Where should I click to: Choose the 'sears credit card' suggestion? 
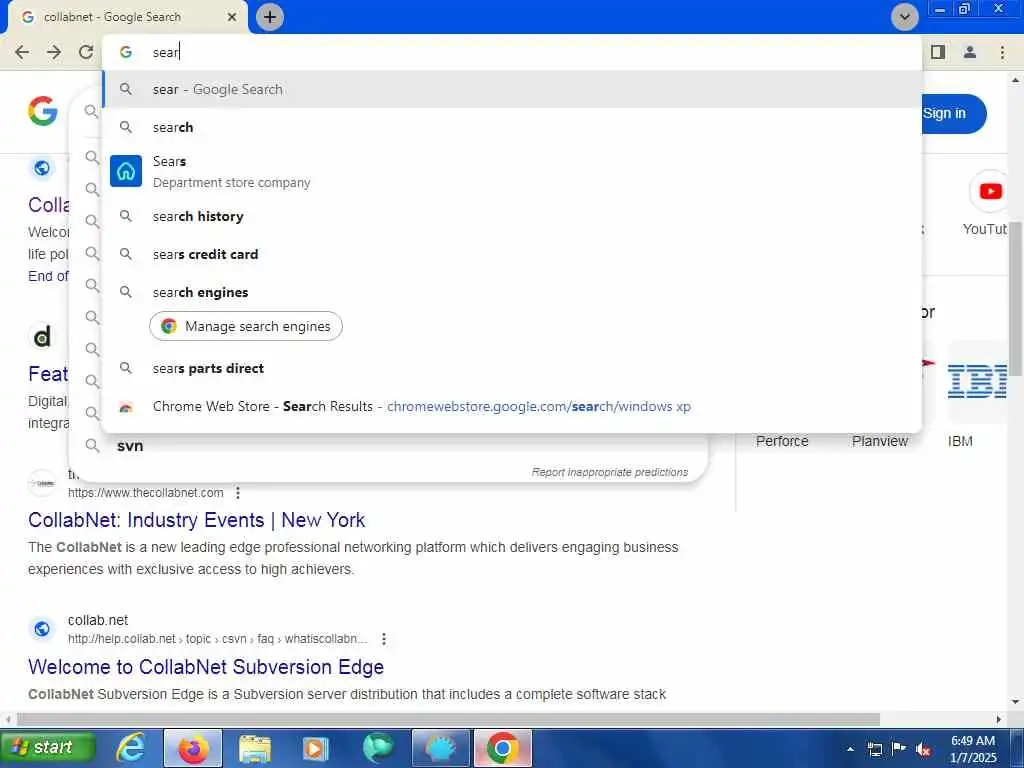tap(512, 254)
